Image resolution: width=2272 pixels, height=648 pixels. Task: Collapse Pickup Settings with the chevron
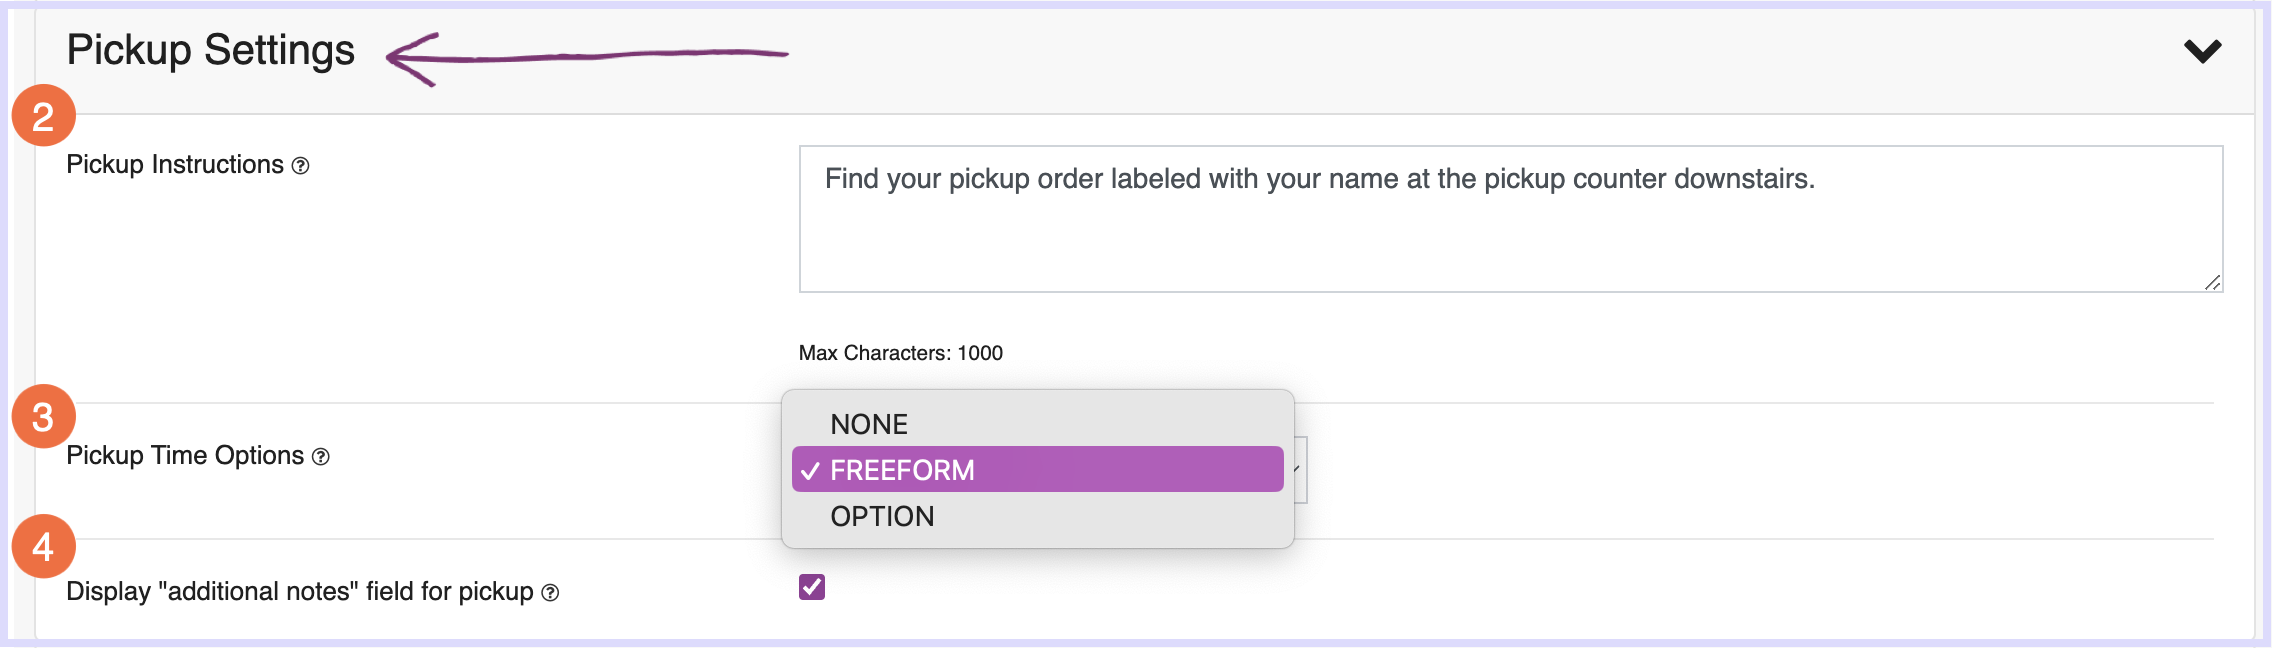pos(2202,50)
